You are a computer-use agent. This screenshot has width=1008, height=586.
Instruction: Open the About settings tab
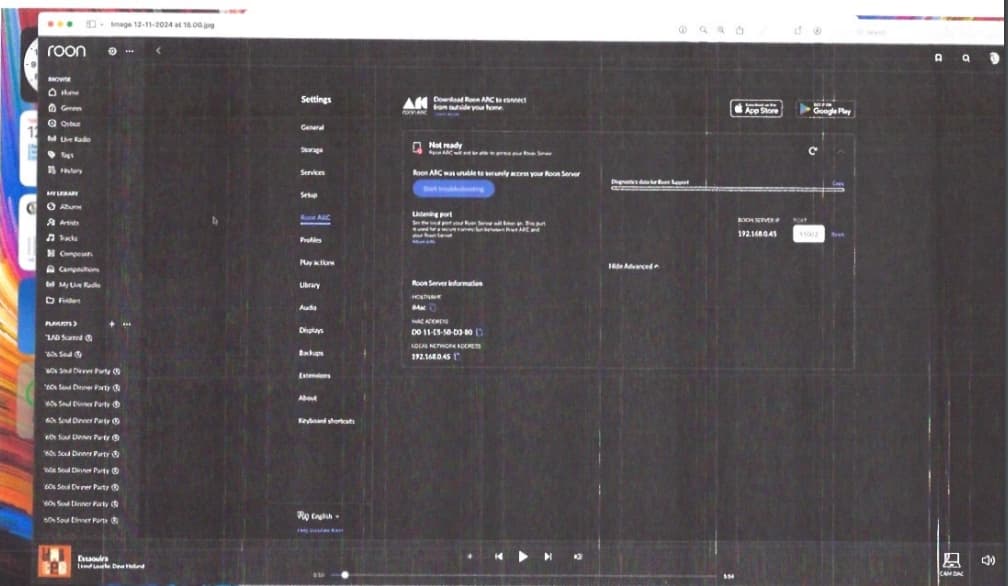307,398
